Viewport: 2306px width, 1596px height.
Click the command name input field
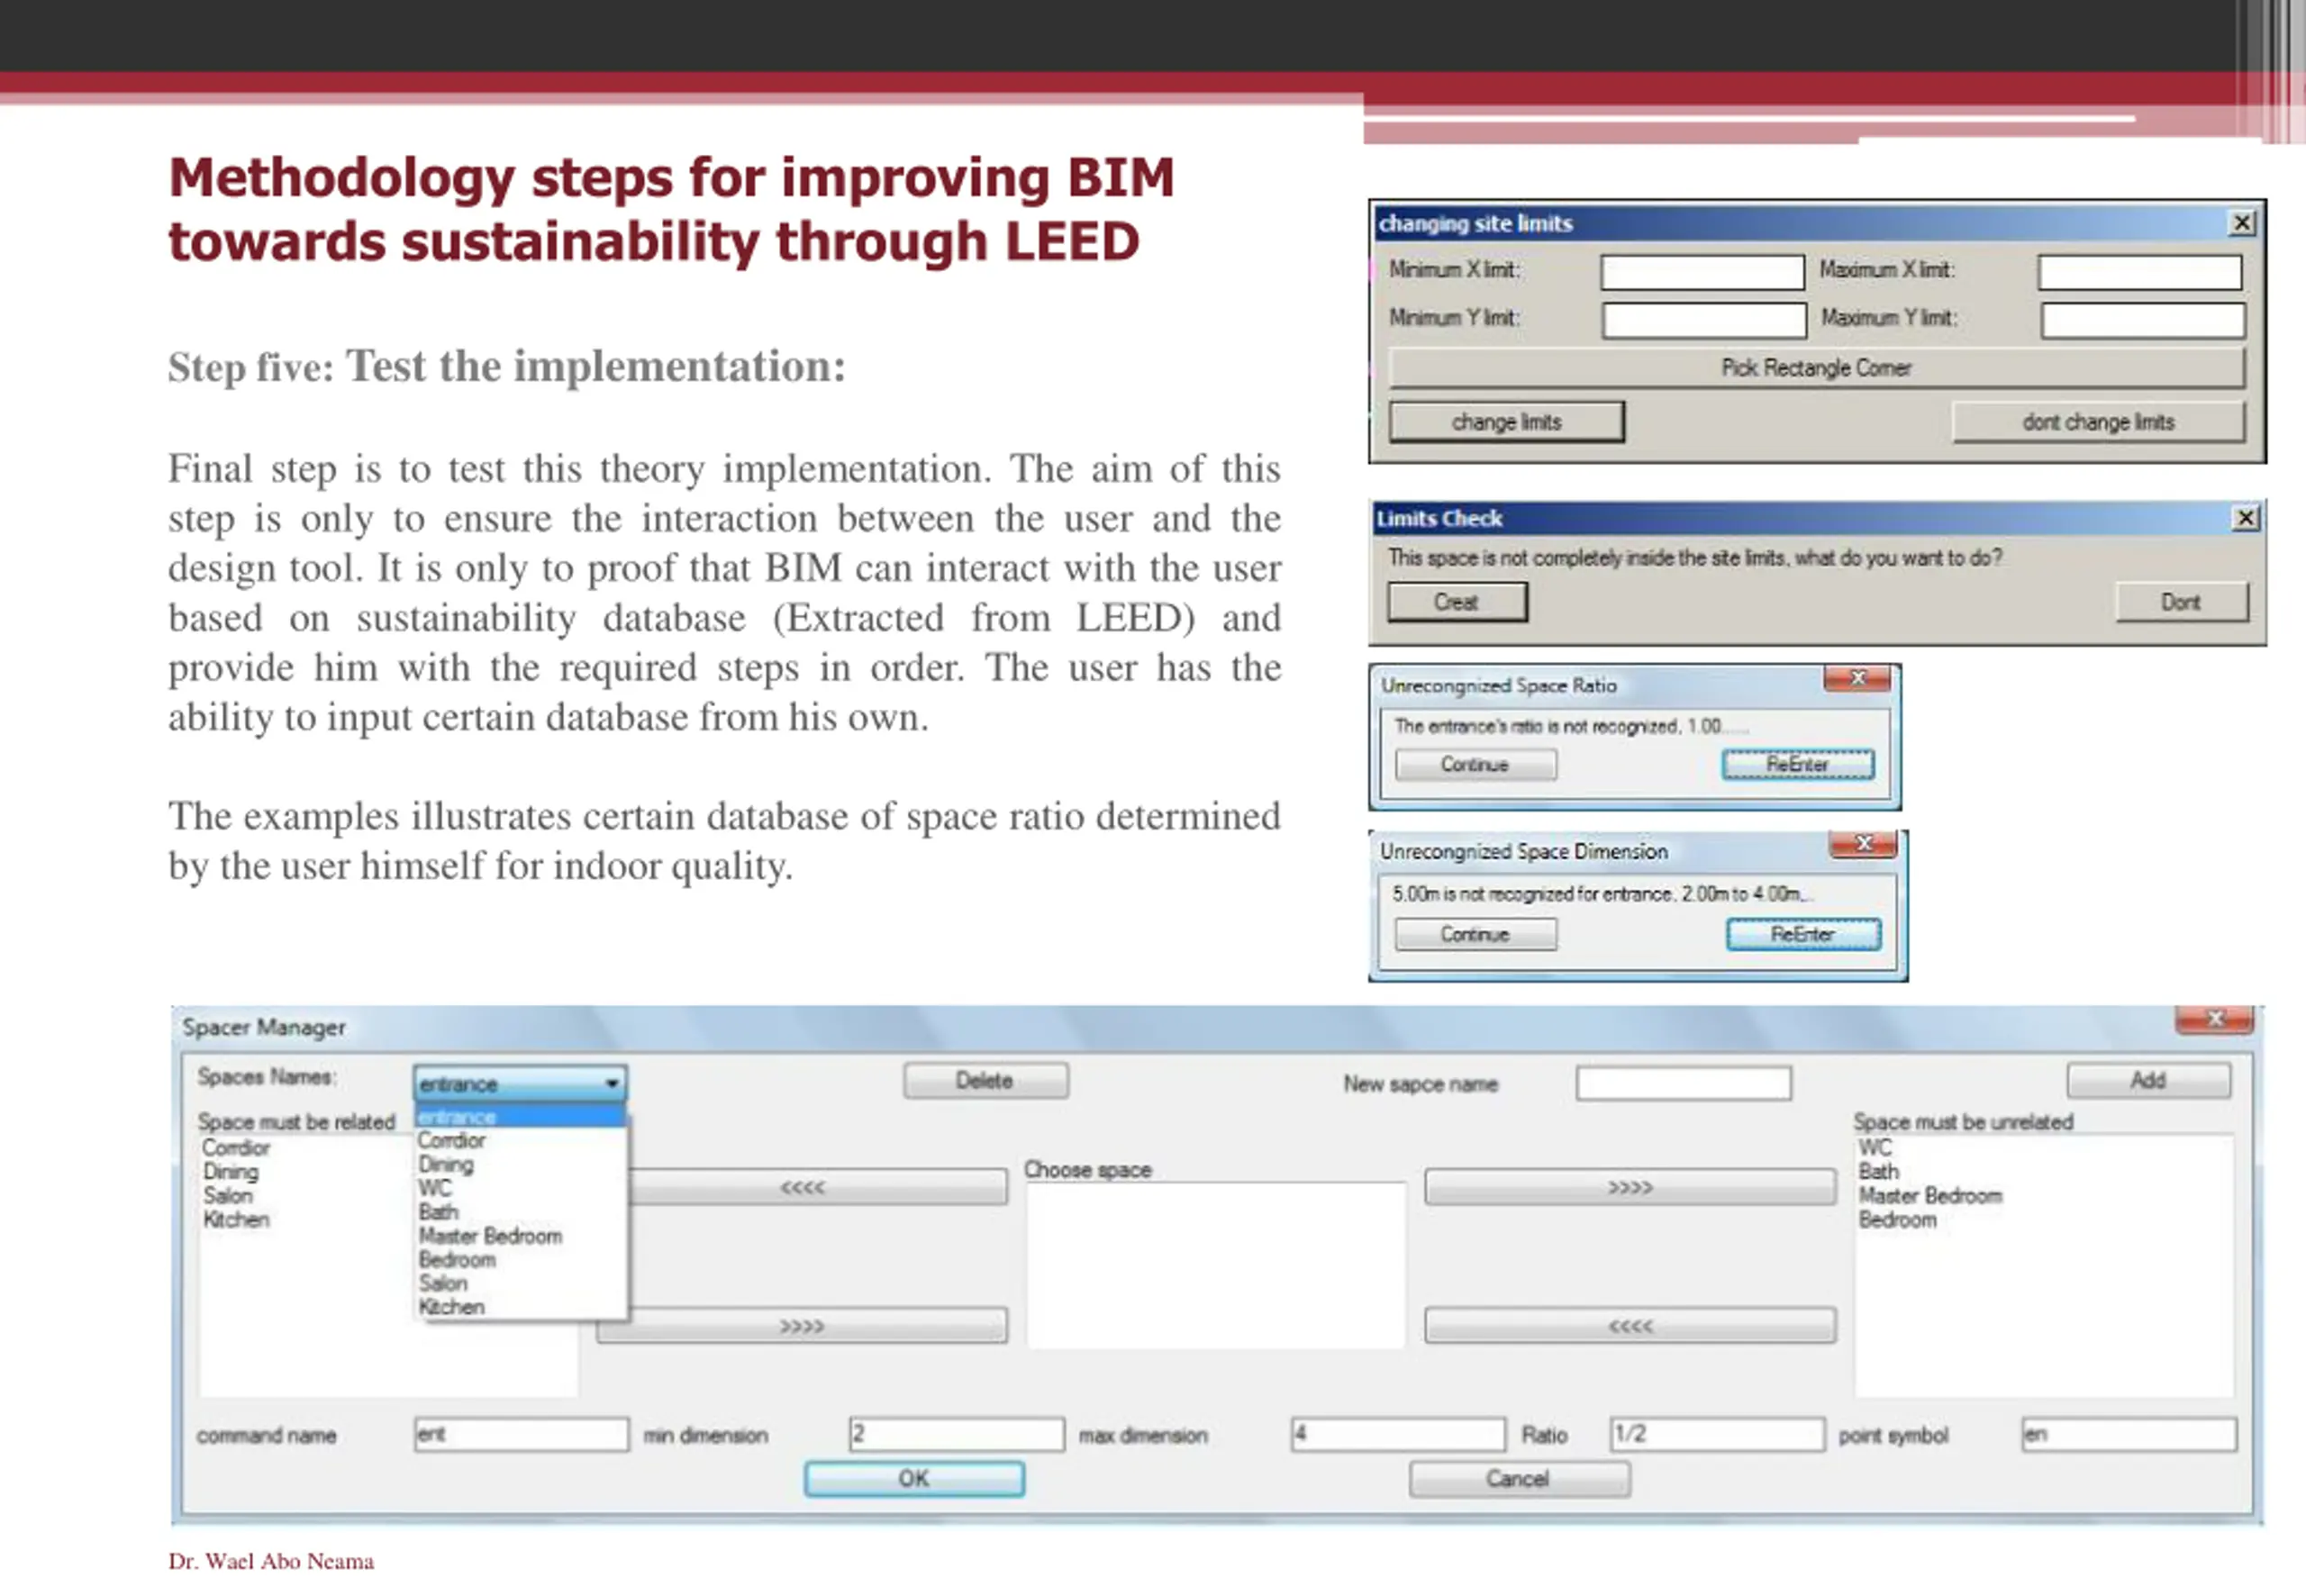coord(521,1434)
